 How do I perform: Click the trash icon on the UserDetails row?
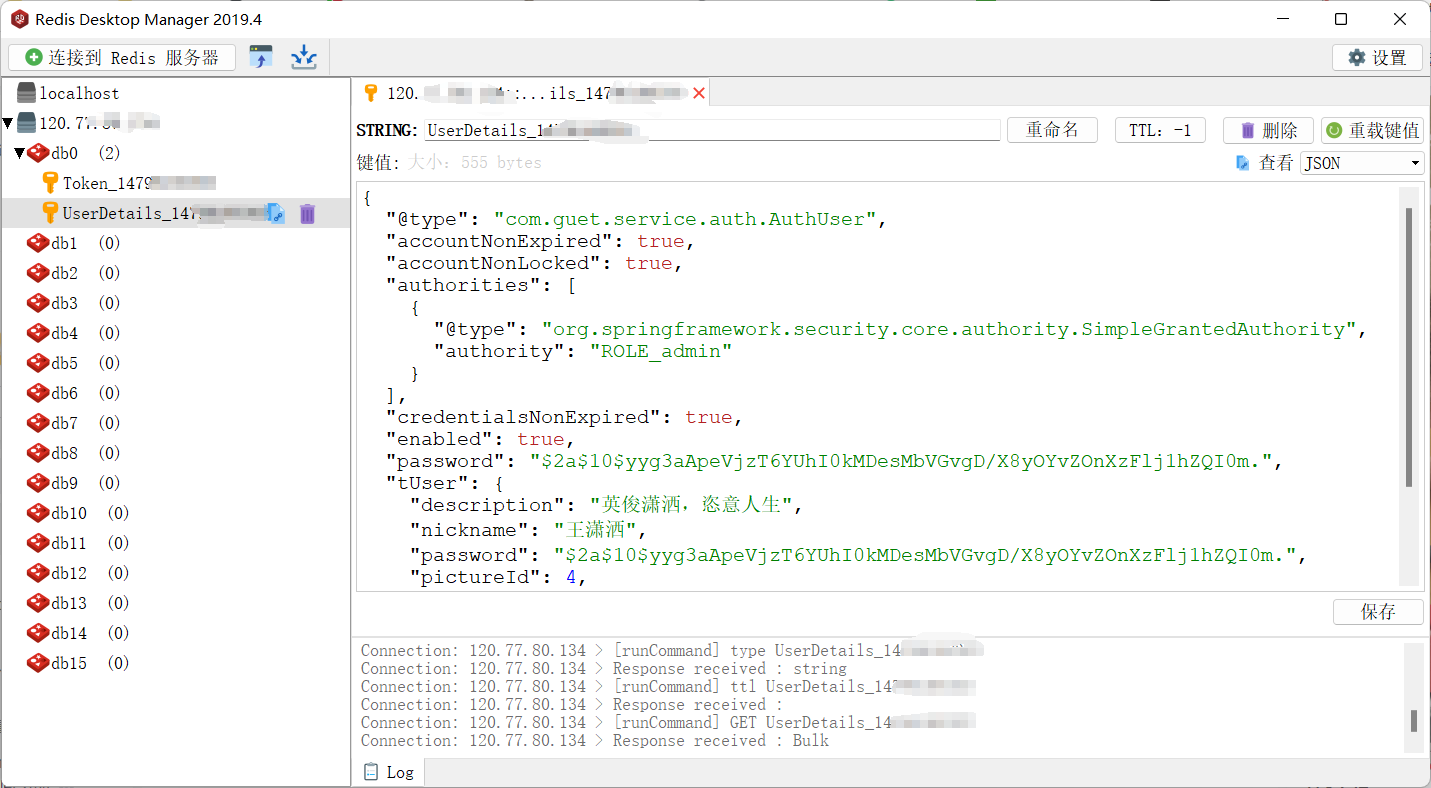point(307,213)
